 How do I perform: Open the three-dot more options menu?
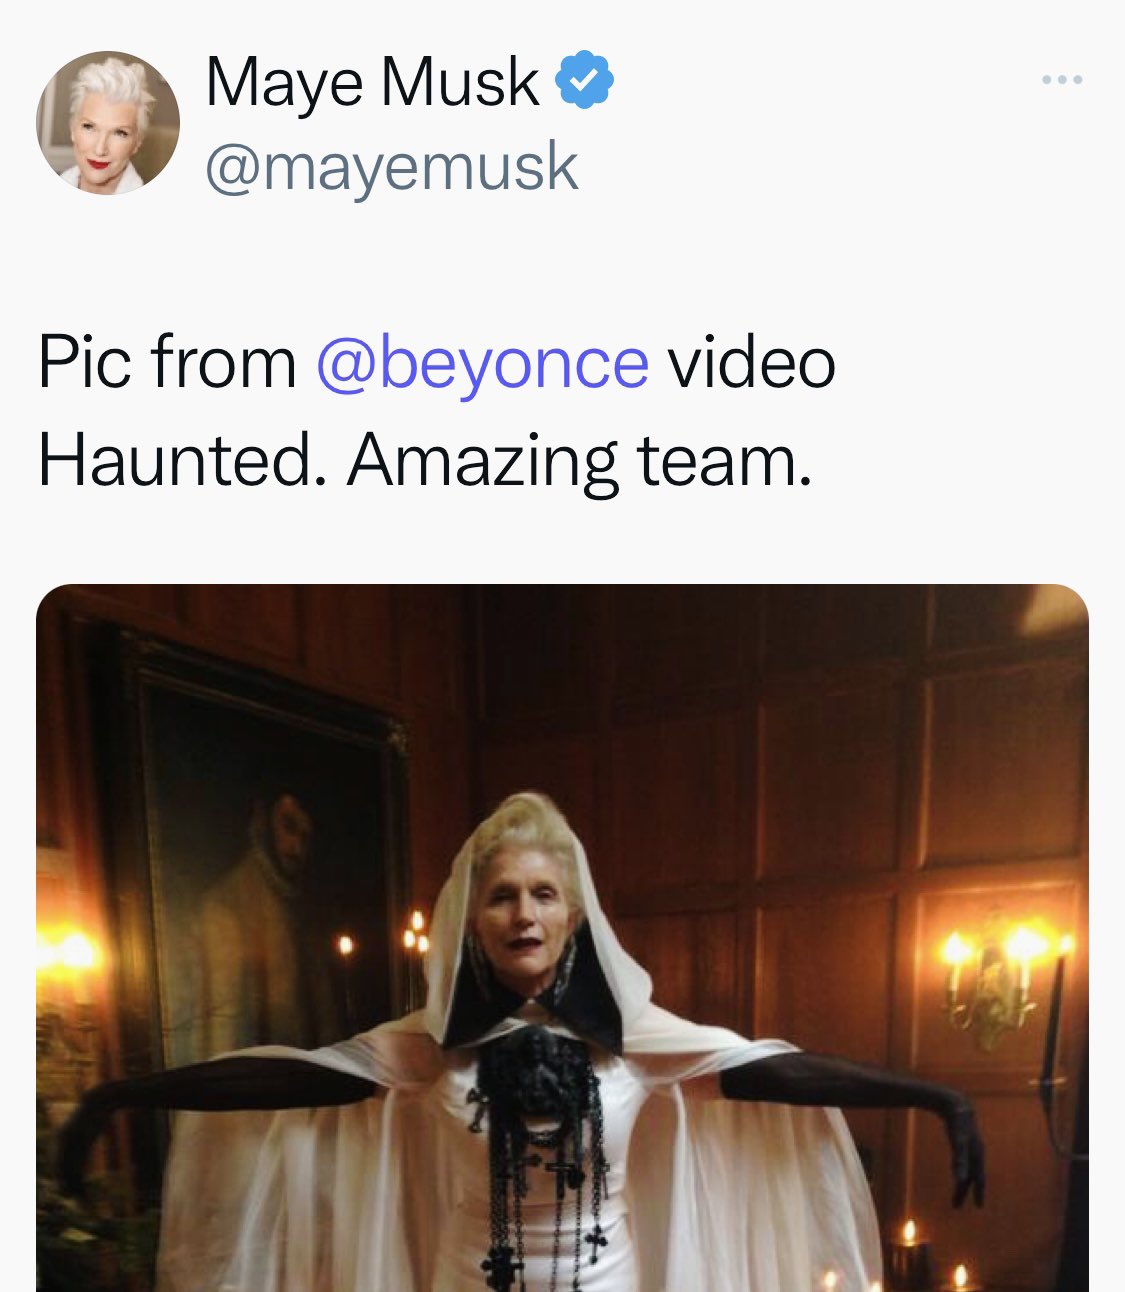click(1062, 80)
